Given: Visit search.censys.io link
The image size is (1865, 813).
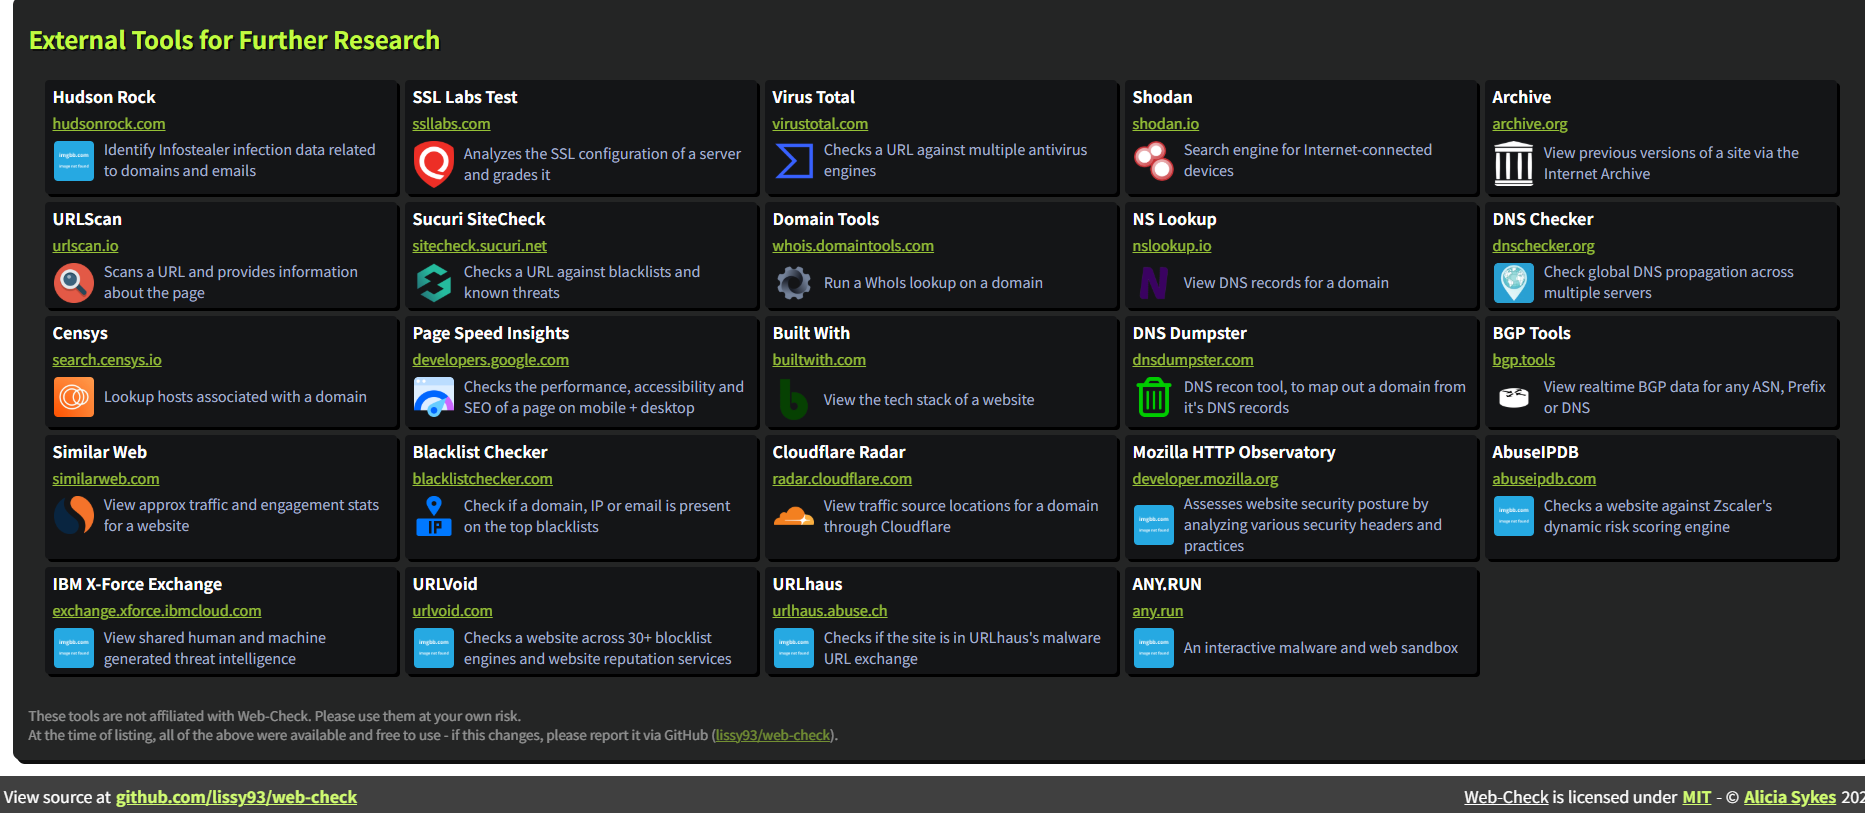Looking at the screenshot, I should pyautogui.click(x=107, y=360).
